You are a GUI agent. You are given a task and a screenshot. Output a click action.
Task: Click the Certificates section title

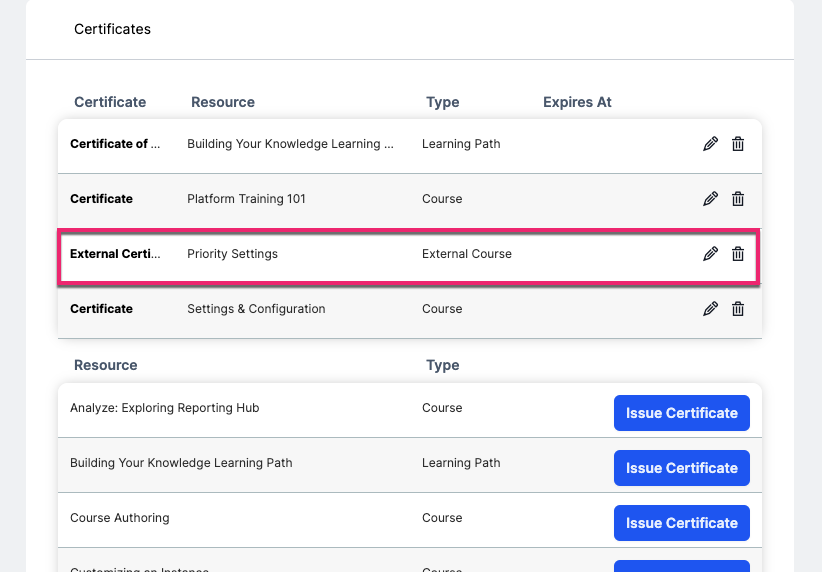tap(112, 29)
